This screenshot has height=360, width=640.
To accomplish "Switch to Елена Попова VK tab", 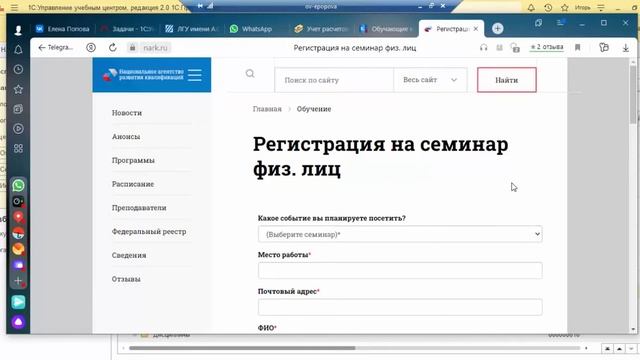I will 63,29.
